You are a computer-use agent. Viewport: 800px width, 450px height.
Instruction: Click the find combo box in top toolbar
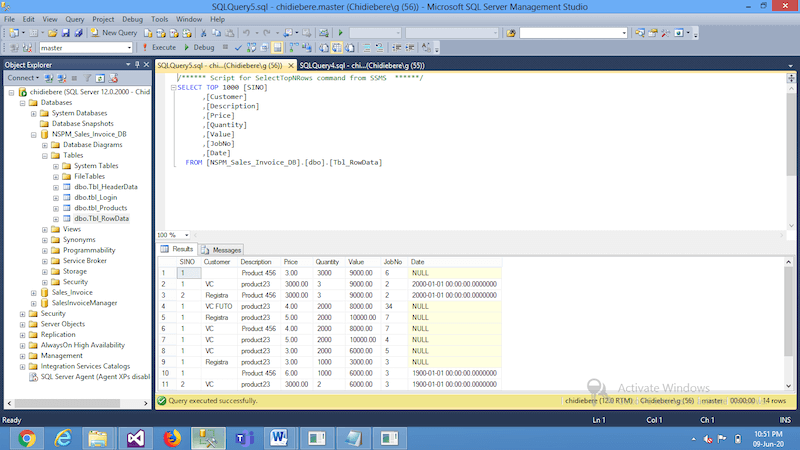(x=573, y=33)
